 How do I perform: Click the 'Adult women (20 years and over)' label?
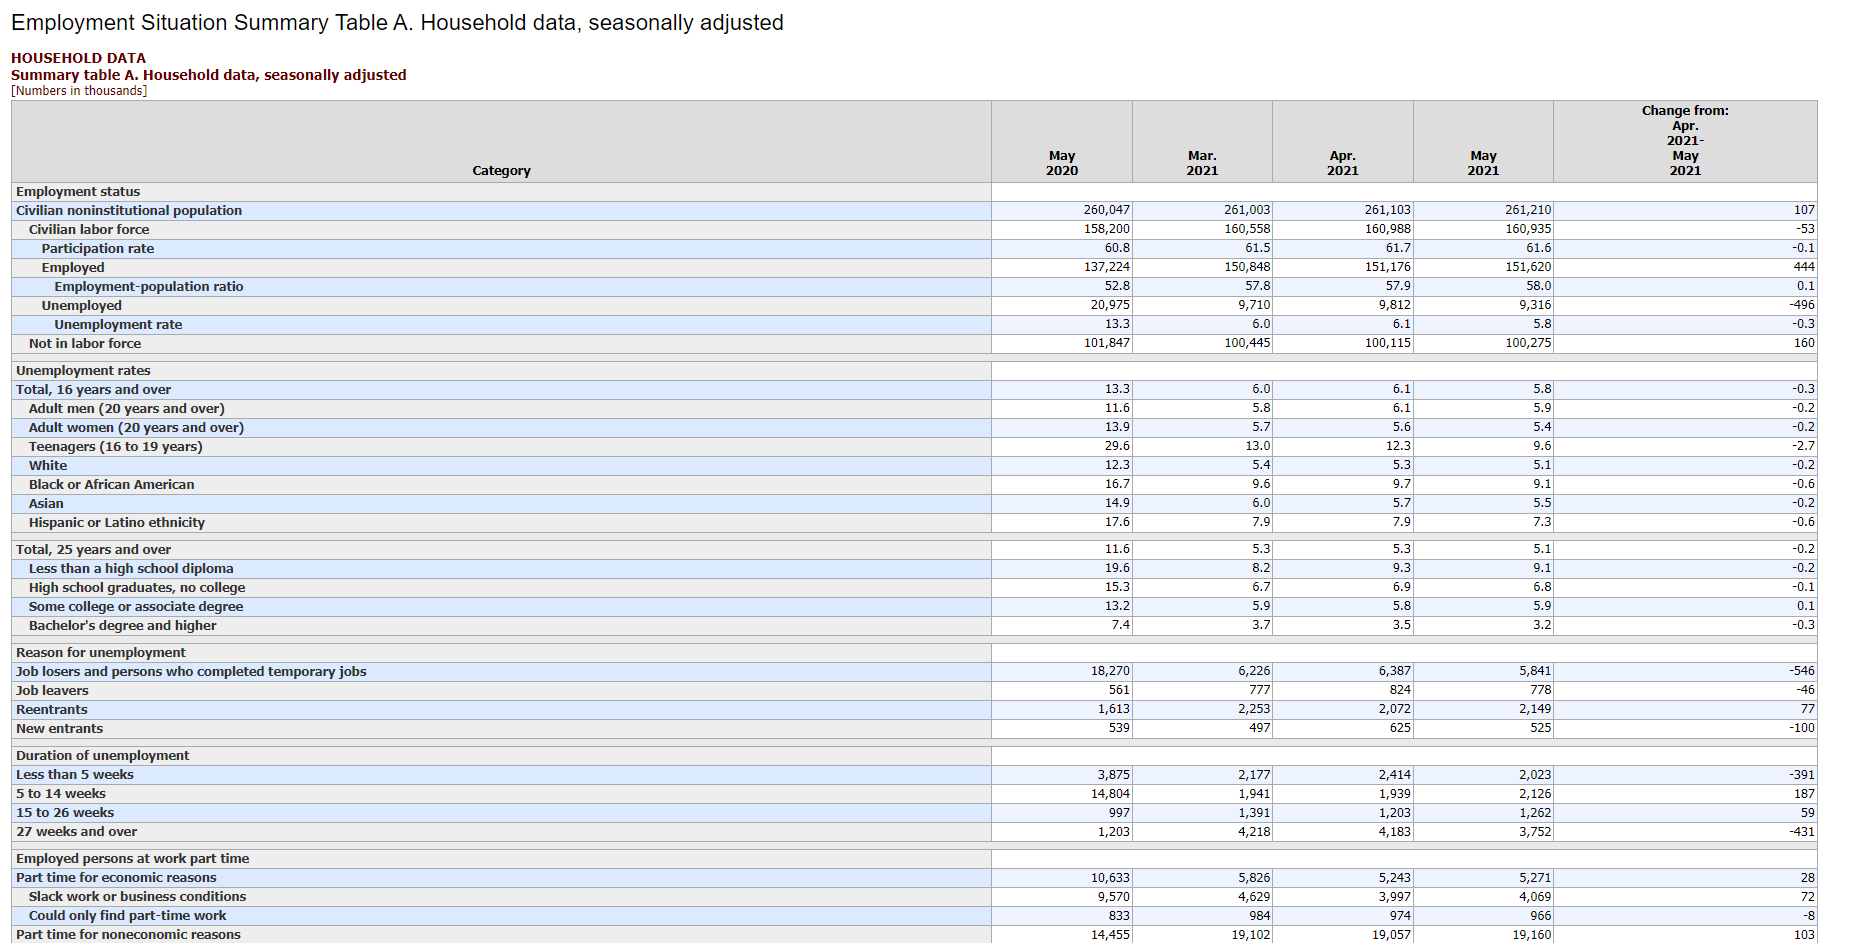[136, 428]
